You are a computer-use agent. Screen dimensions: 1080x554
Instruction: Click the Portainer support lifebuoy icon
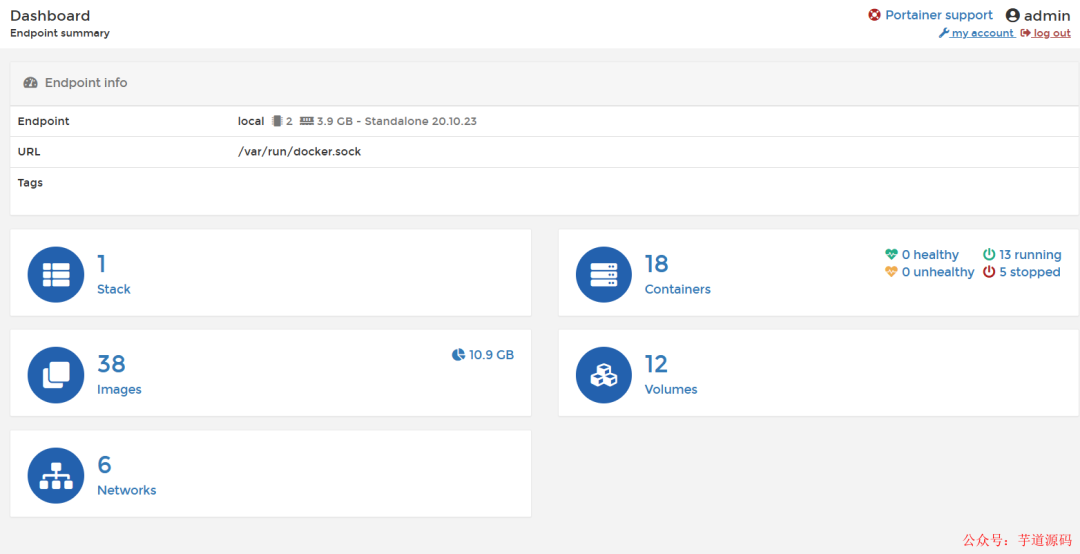pos(875,15)
